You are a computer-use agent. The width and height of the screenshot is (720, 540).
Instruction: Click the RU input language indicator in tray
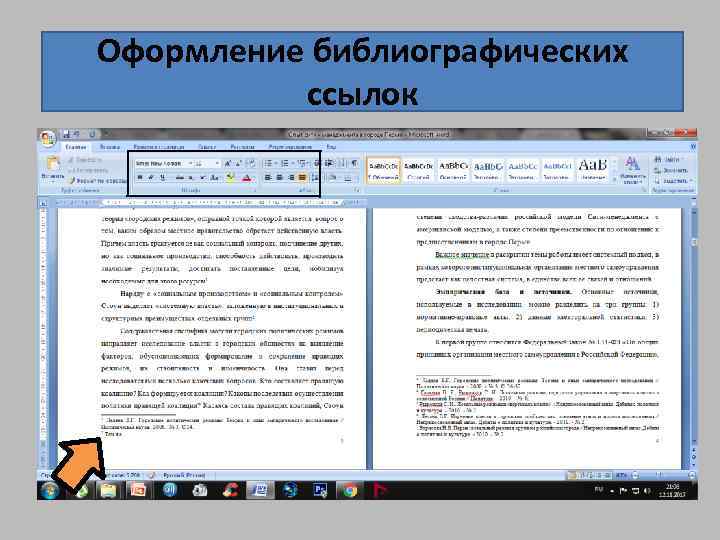[x=599, y=490]
